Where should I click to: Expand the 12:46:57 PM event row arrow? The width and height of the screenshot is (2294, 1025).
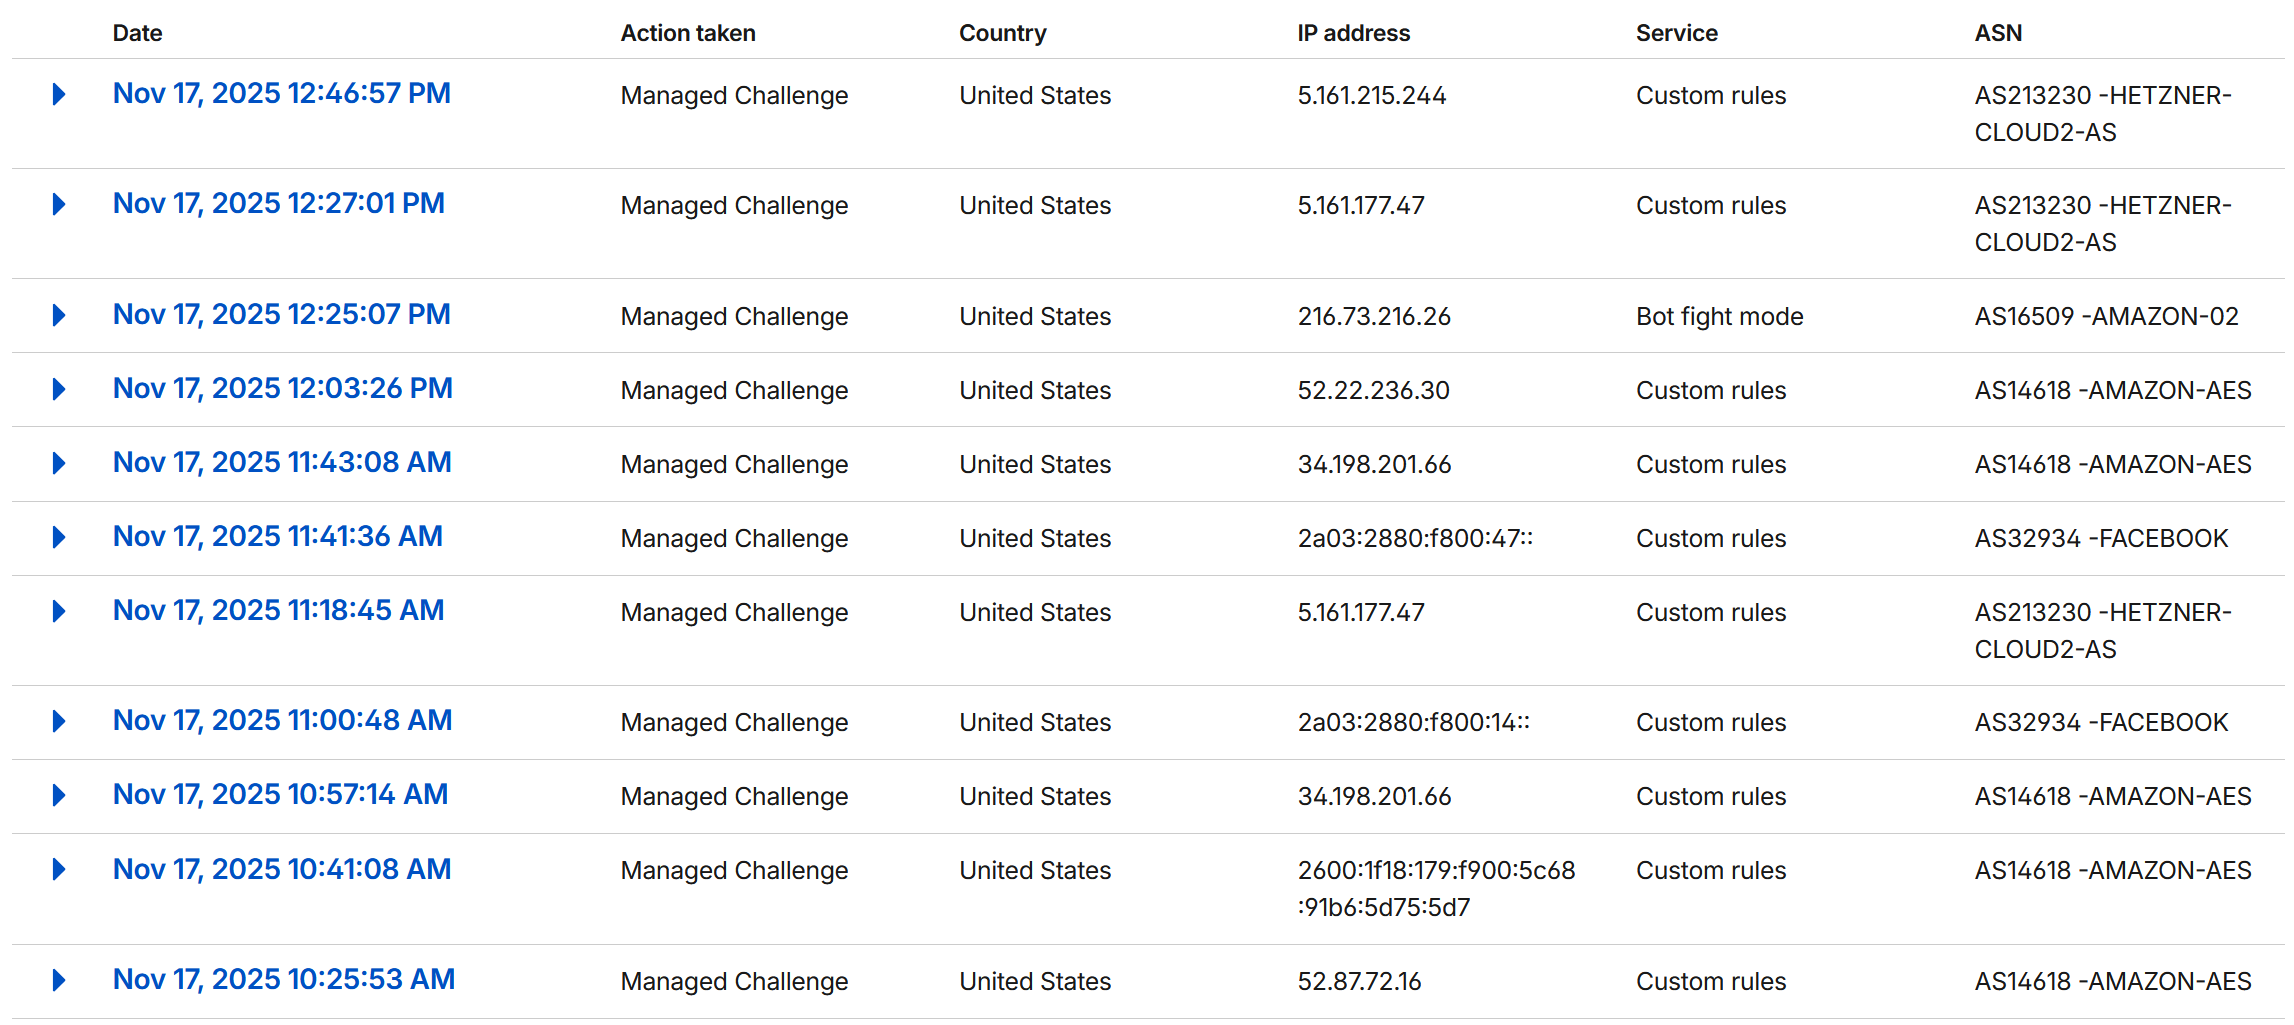pyautogui.click(x=59, y=94)
